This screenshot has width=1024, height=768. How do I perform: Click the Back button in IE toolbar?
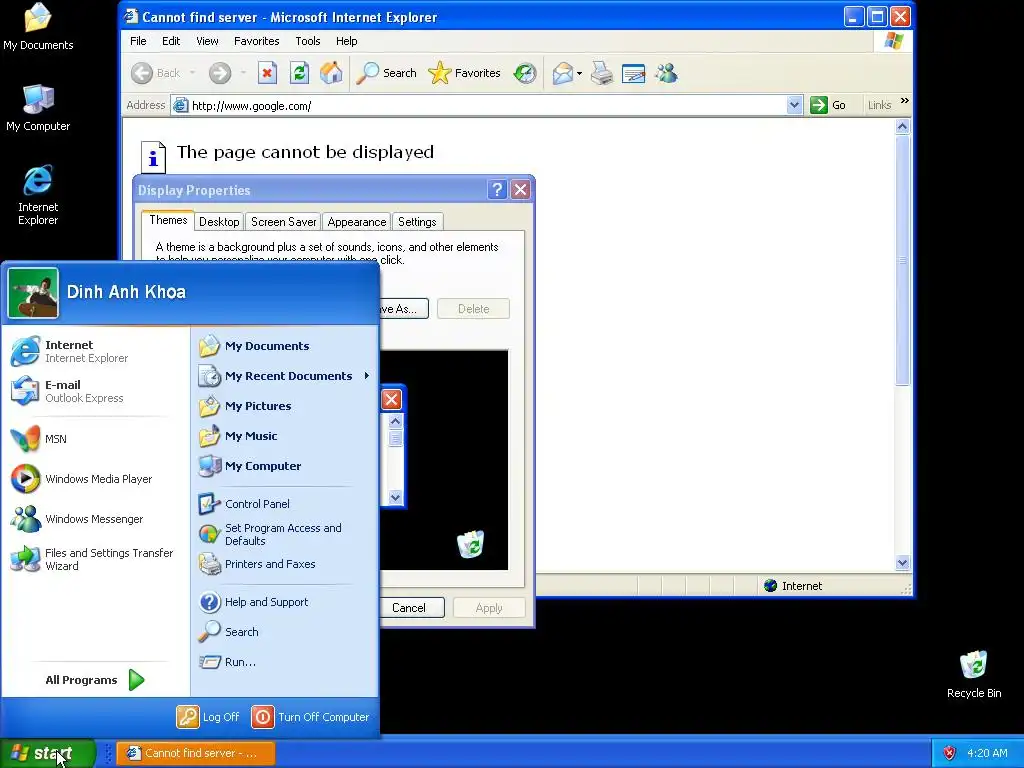coord(155,73)
